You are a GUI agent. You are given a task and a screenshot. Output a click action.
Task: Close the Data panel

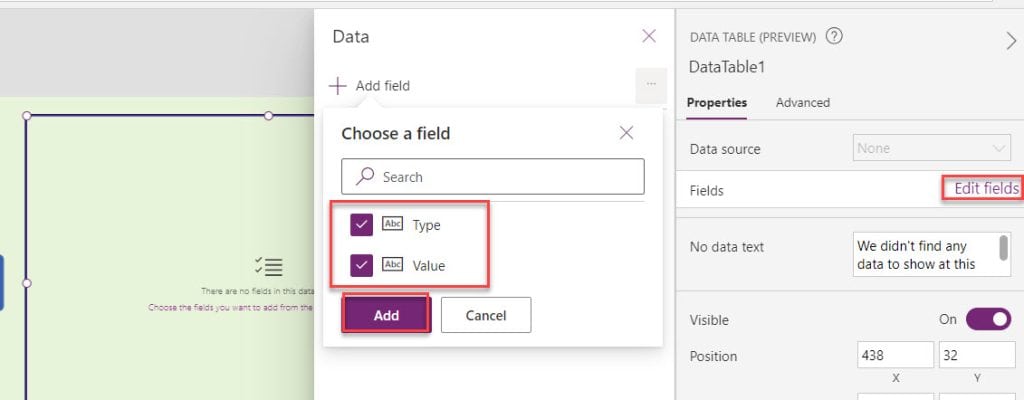point(648,36)
